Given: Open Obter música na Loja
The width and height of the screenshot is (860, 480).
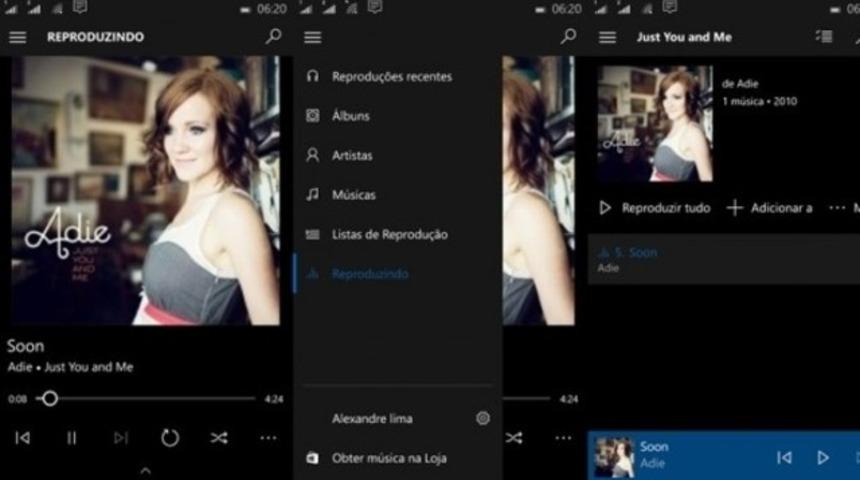Looking at the screenshot, I should point(389,458).
